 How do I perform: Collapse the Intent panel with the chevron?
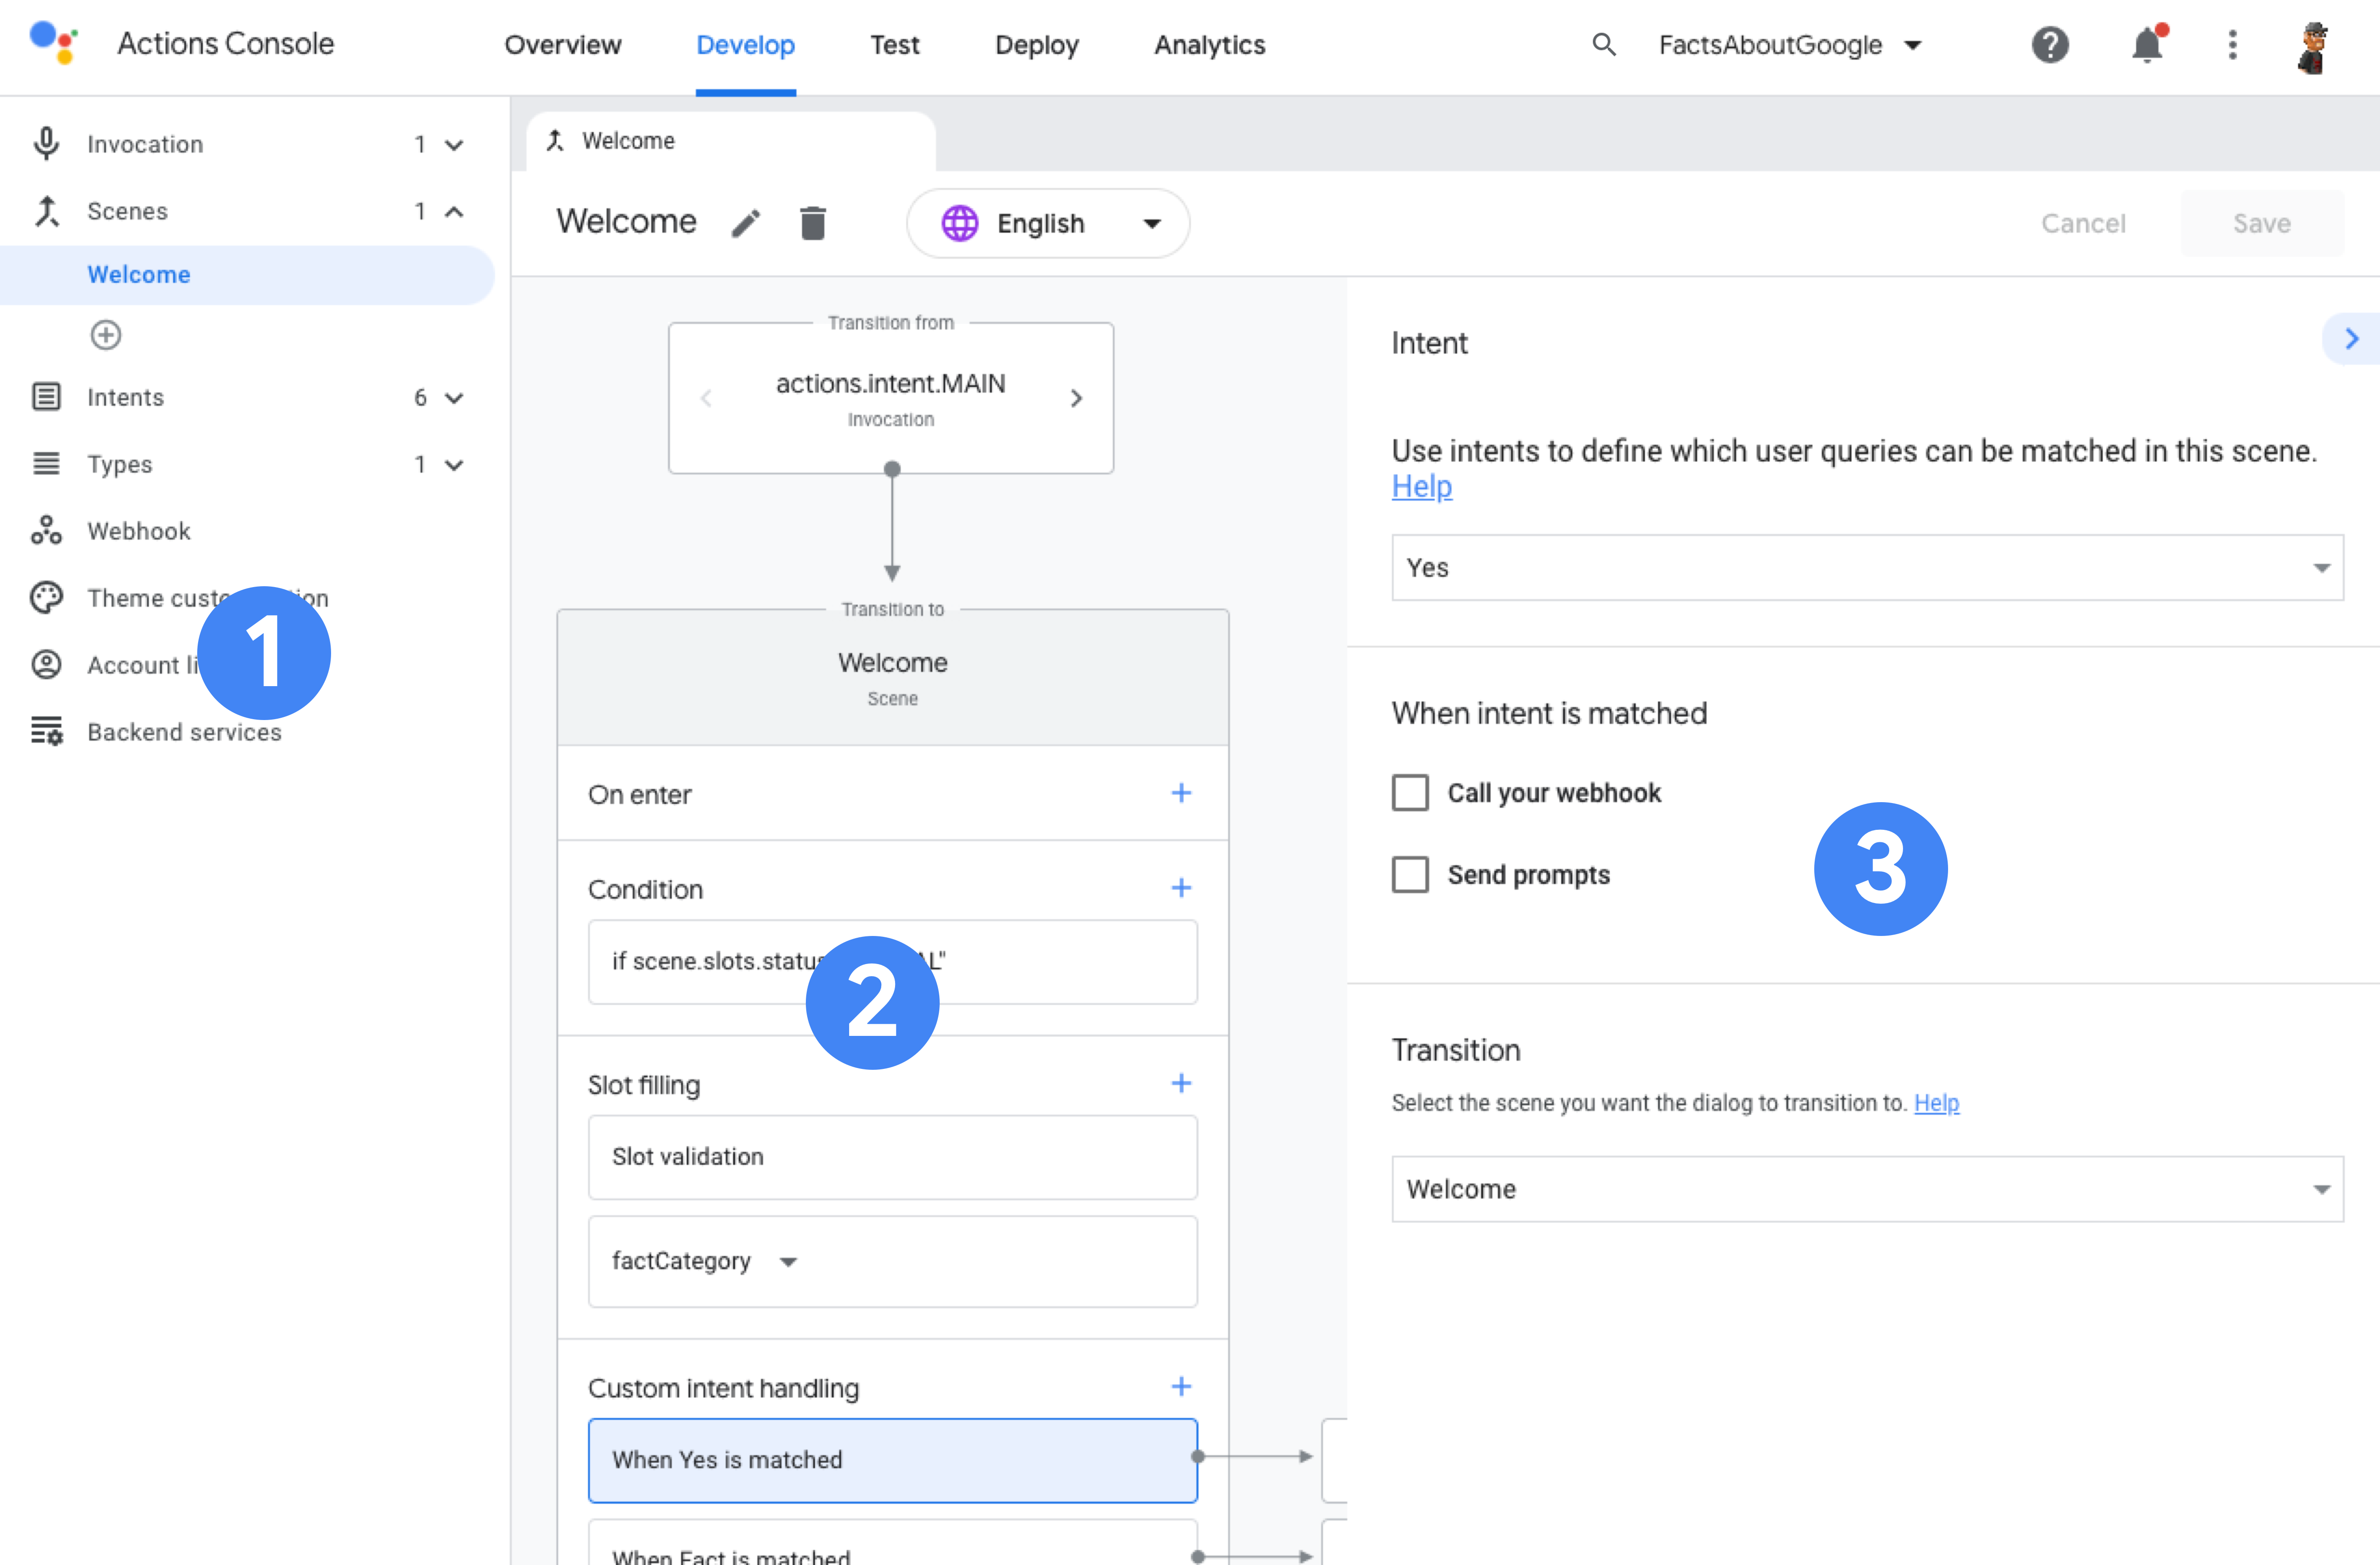(x=2351, y=339)
